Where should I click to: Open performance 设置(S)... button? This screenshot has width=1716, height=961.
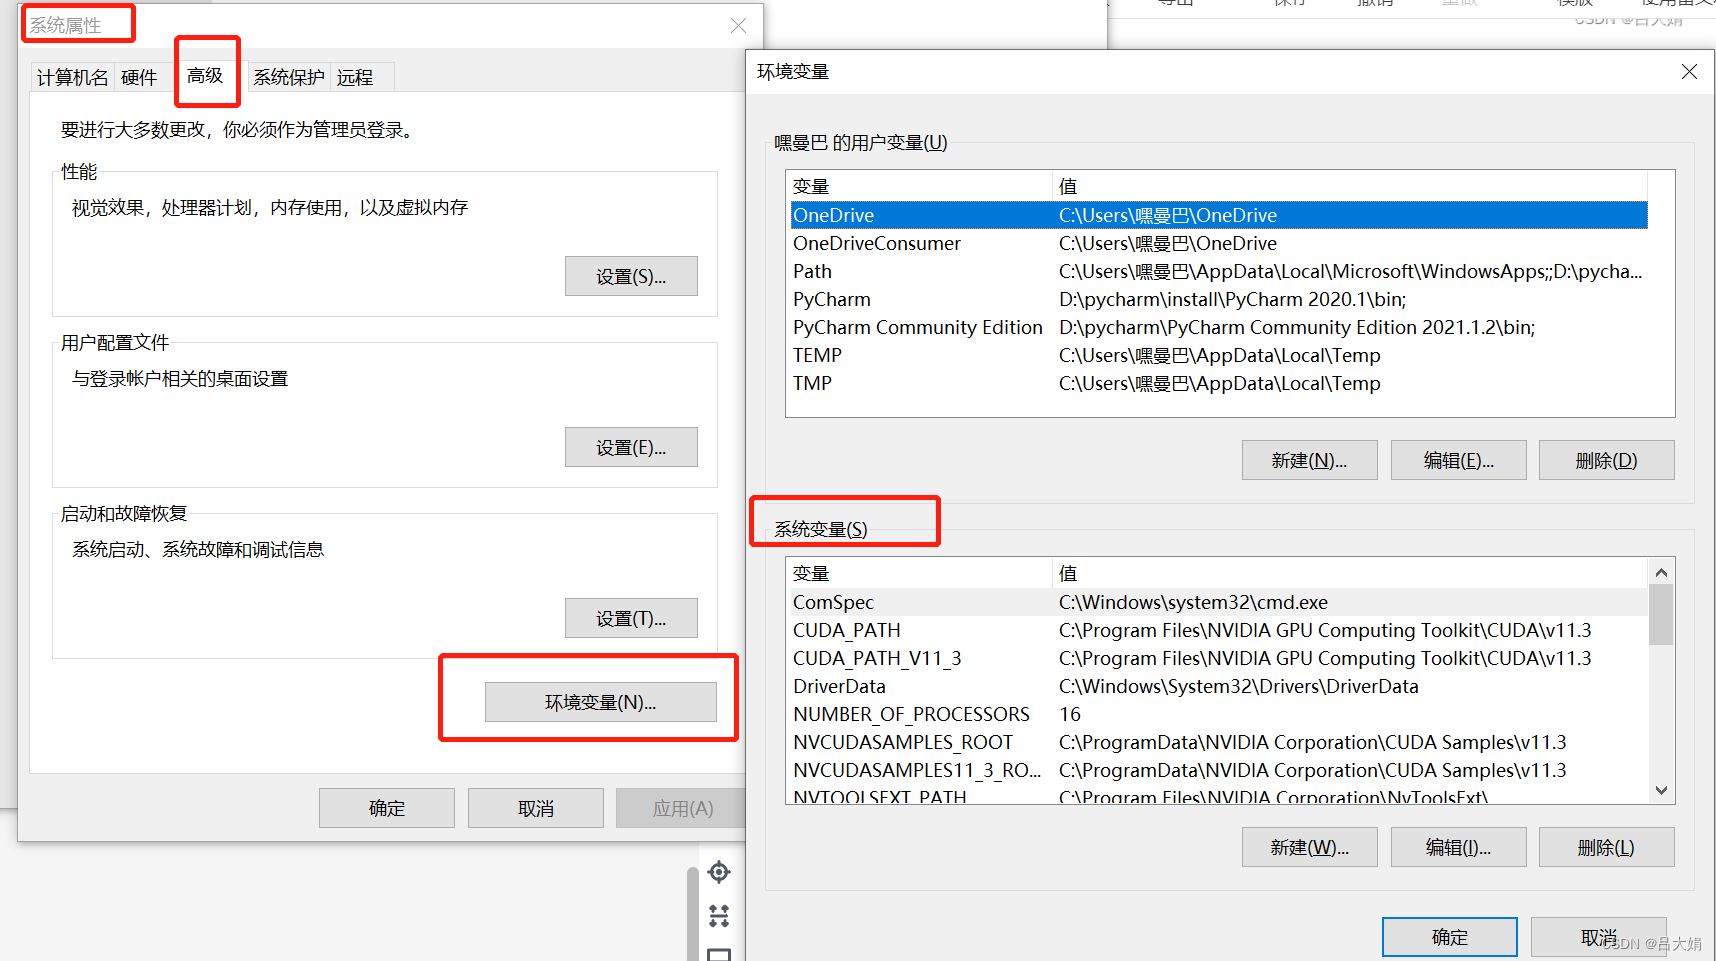[631, 276]
